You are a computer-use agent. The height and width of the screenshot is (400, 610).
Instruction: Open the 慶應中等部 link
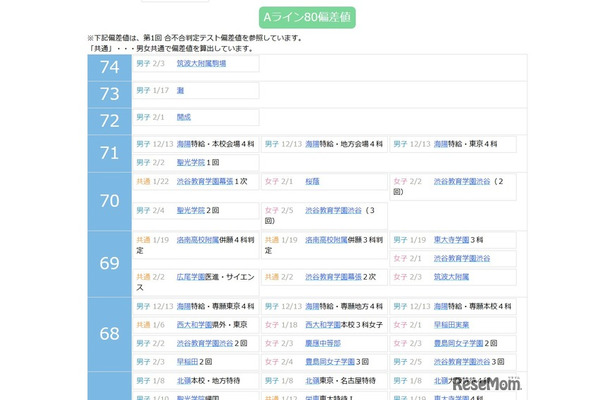coord(323,344)
